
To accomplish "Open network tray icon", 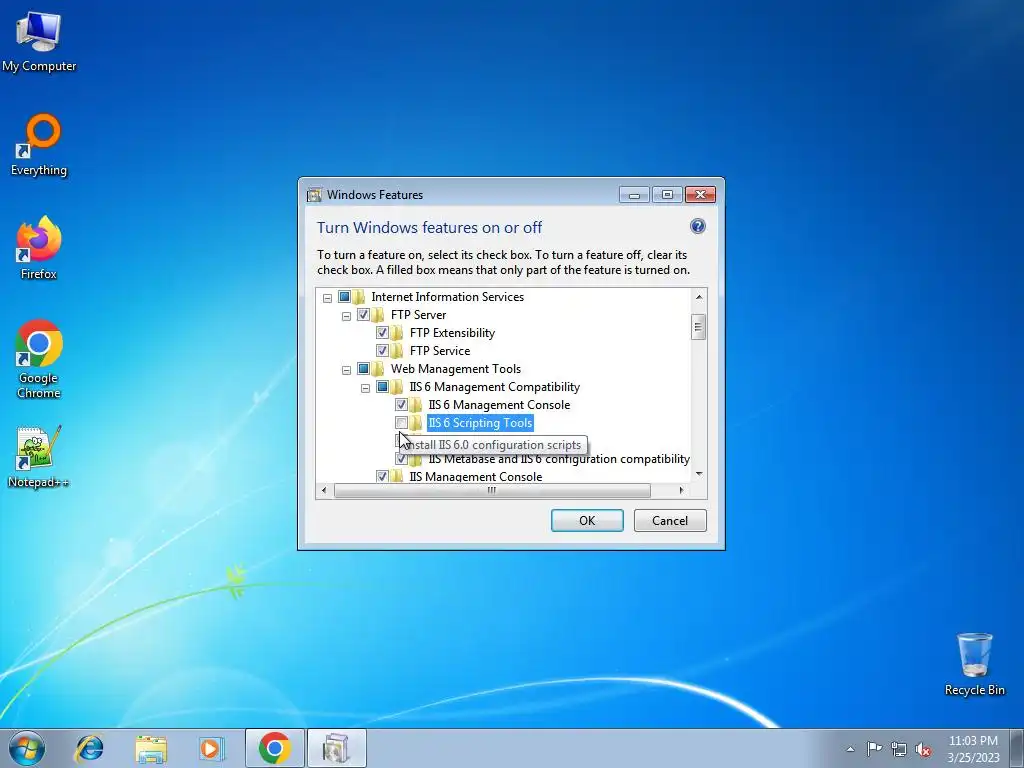I will [899, 749].
